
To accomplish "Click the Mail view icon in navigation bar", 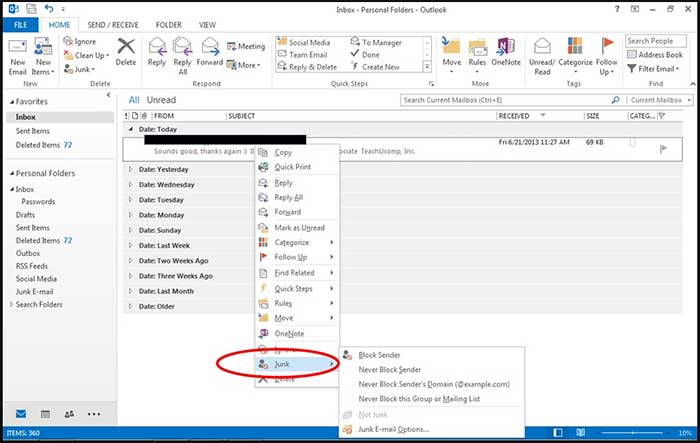I will tap(21, 414).
